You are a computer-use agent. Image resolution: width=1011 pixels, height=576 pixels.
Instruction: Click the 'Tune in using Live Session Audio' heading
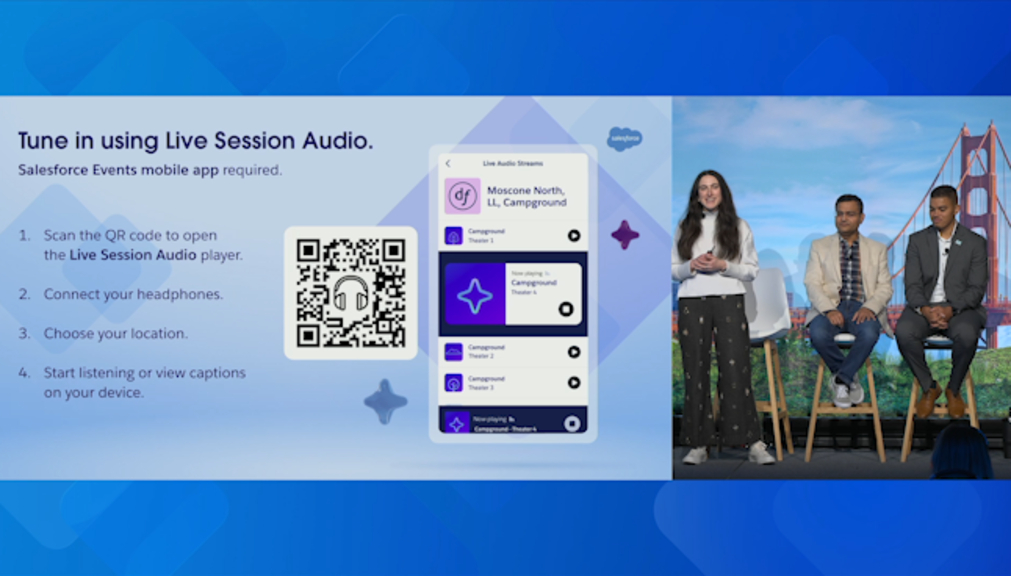pos(196,141)
